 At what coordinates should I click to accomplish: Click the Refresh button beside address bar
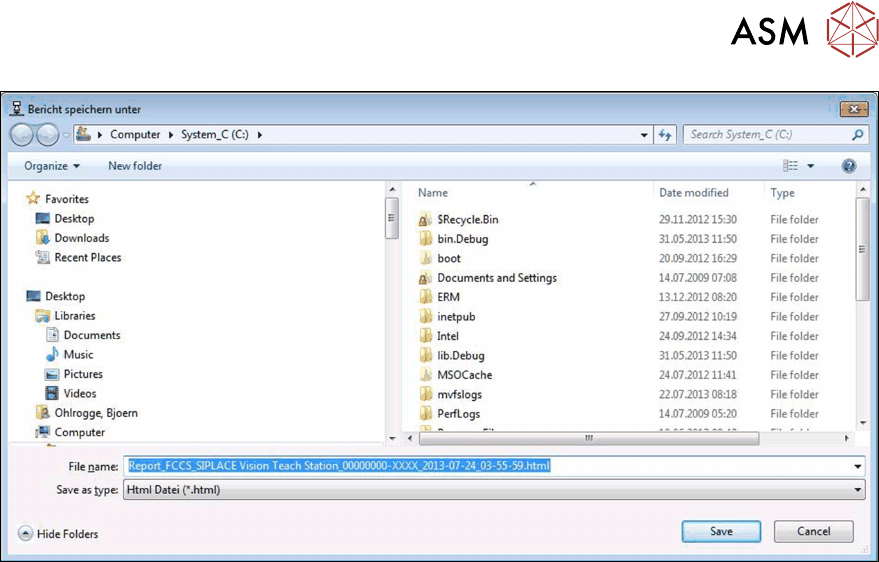pos(665,134)
